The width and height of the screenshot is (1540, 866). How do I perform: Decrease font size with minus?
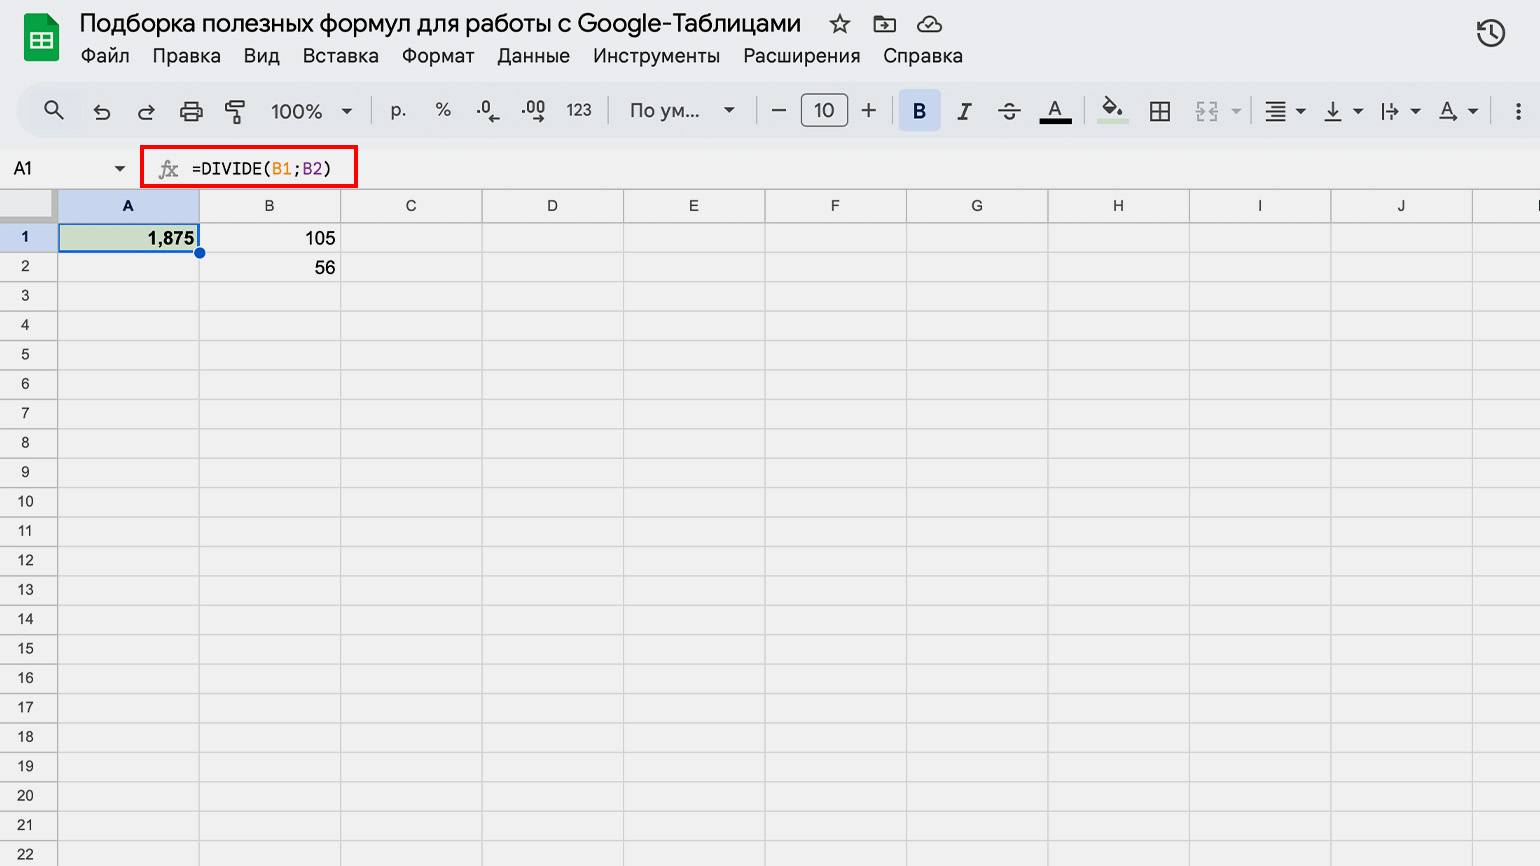779,110
